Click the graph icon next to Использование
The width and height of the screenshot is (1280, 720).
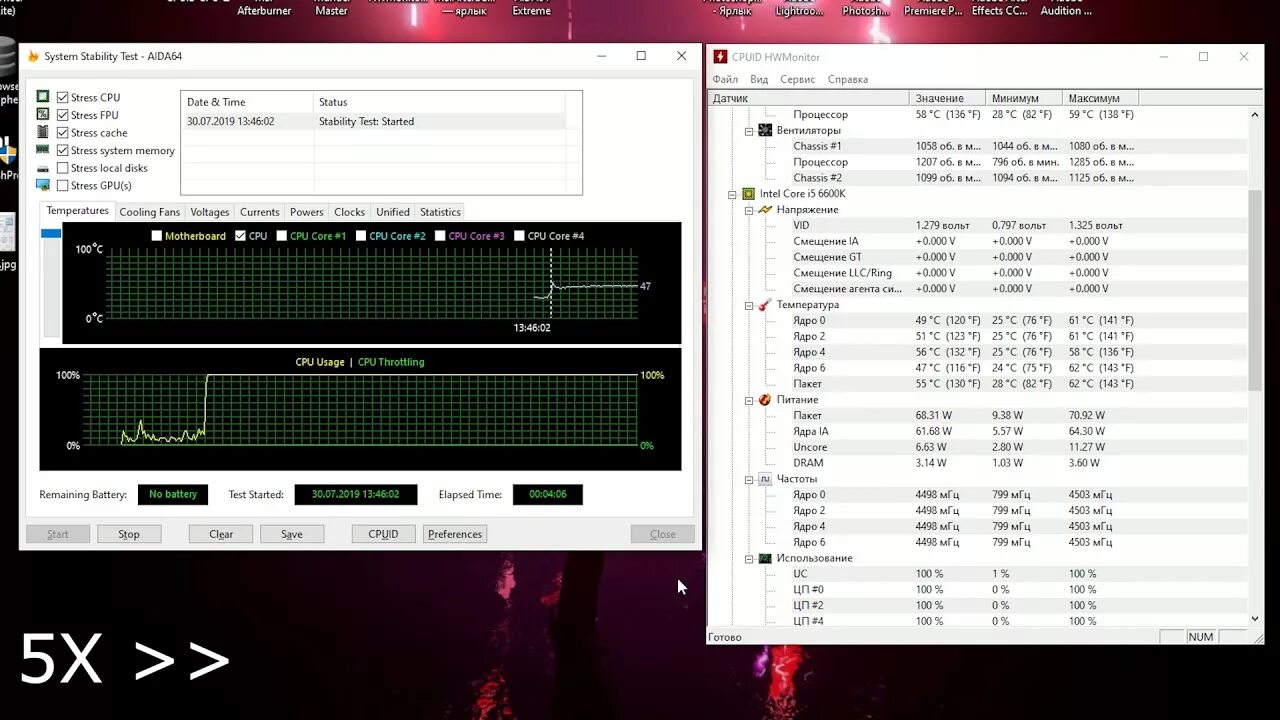(765, 558)
